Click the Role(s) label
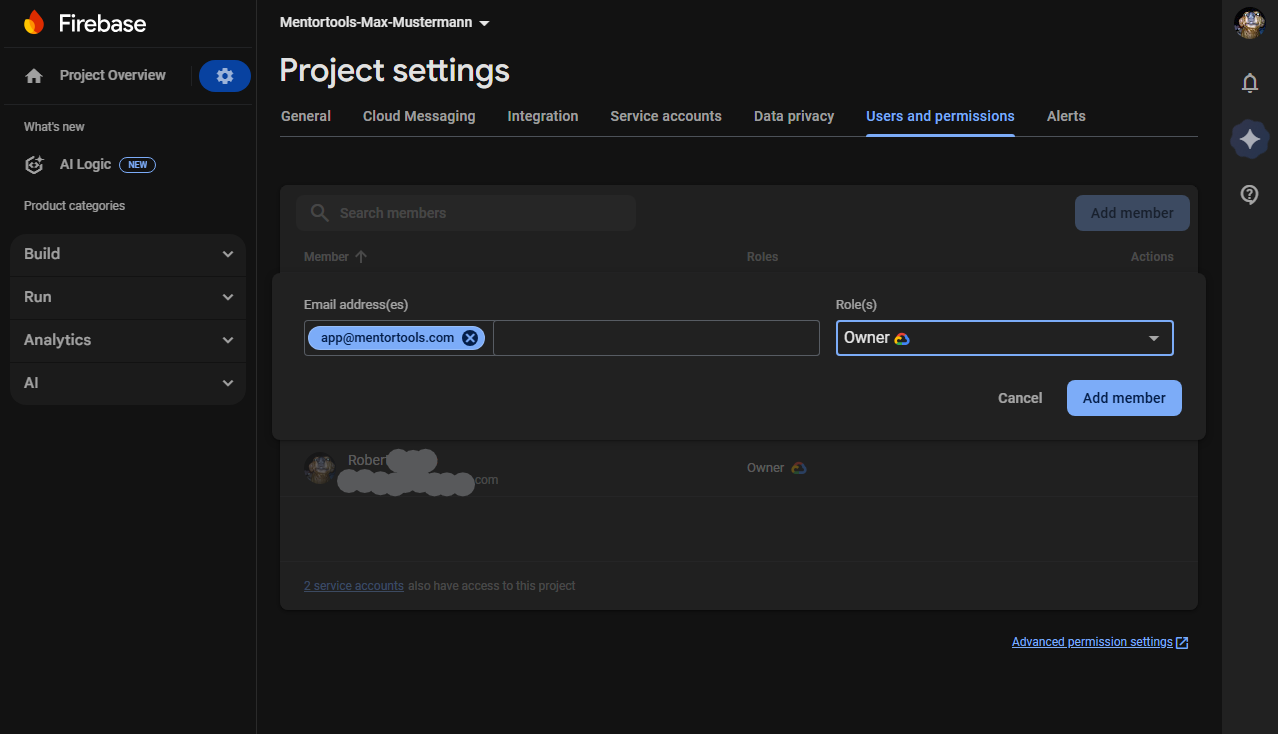Image resolution: width=1278 pixels, height=734 pixels. click(856, 304)
